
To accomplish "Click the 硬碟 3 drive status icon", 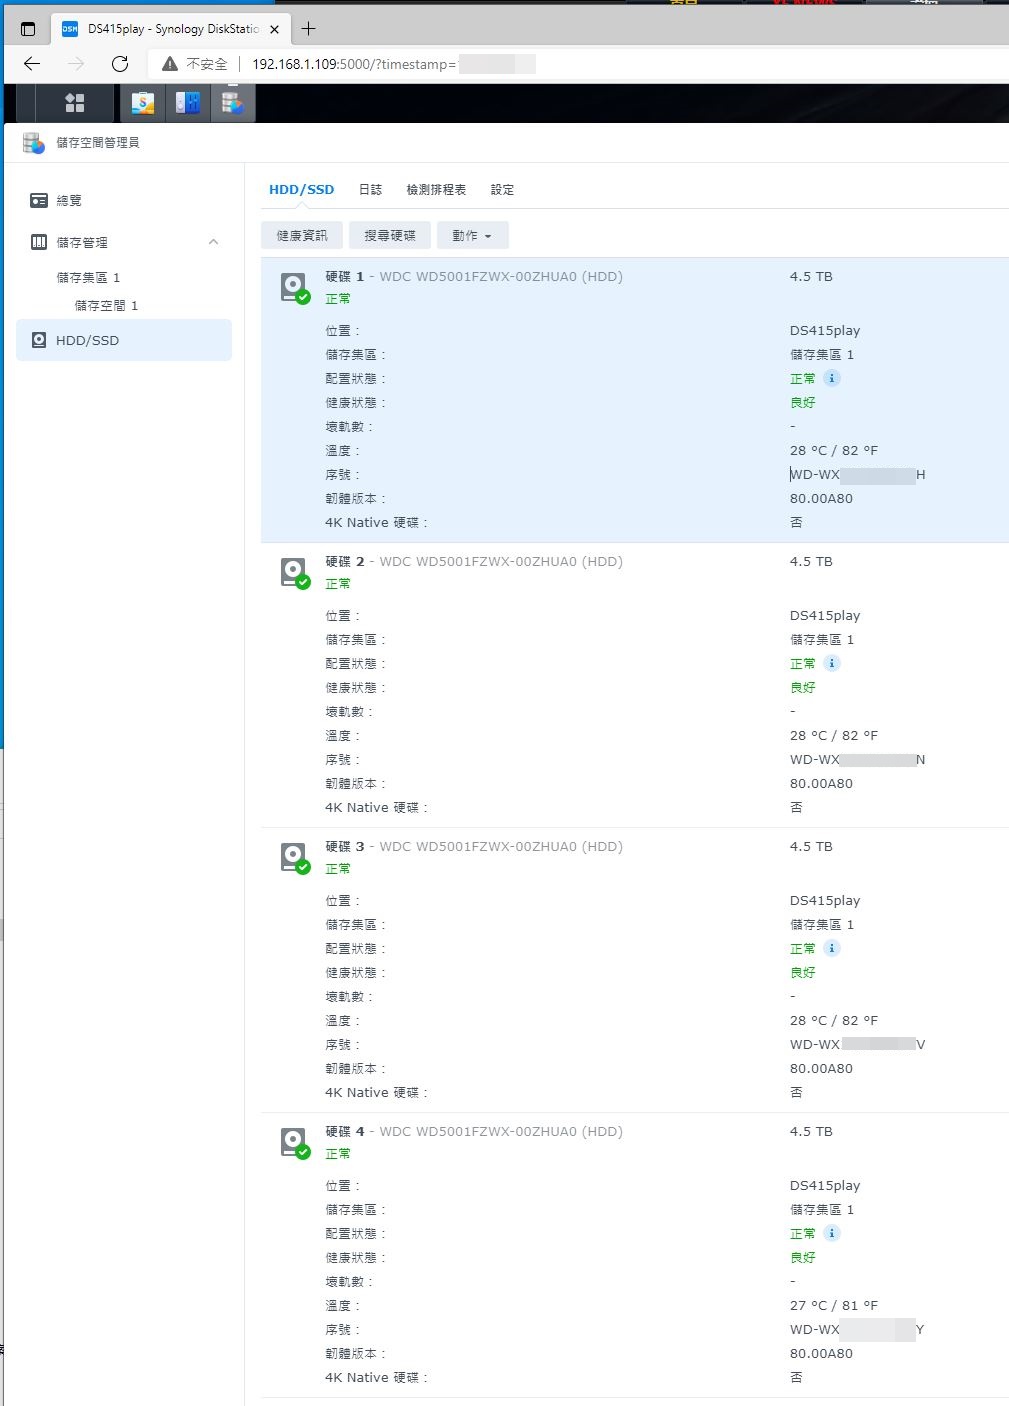I will 294,858.
